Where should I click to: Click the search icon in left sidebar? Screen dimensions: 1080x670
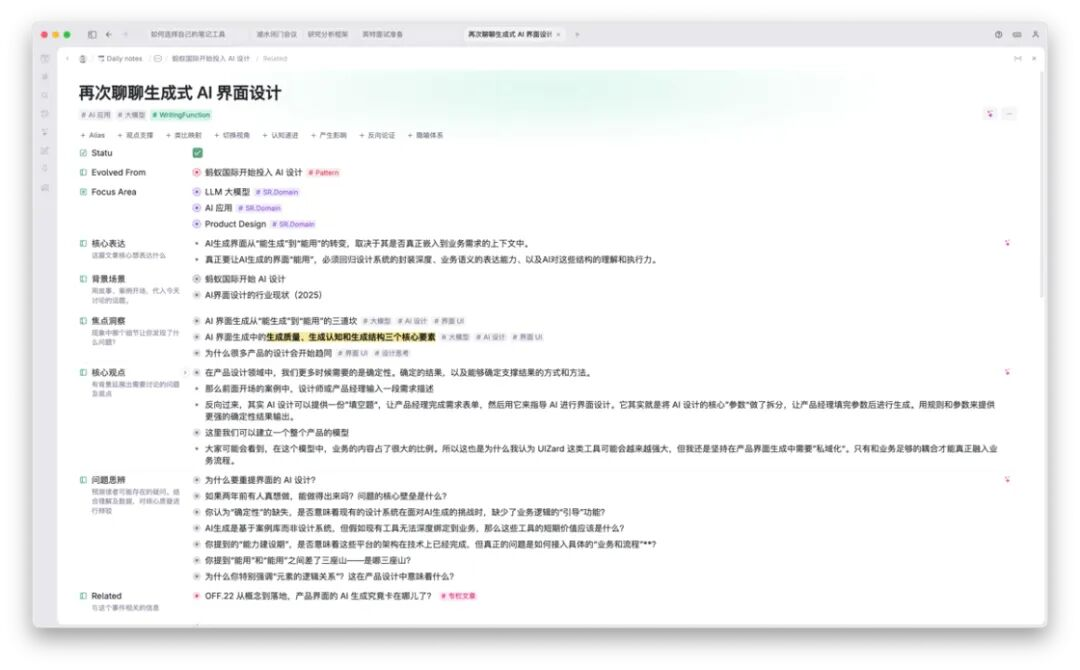(45, 95)
